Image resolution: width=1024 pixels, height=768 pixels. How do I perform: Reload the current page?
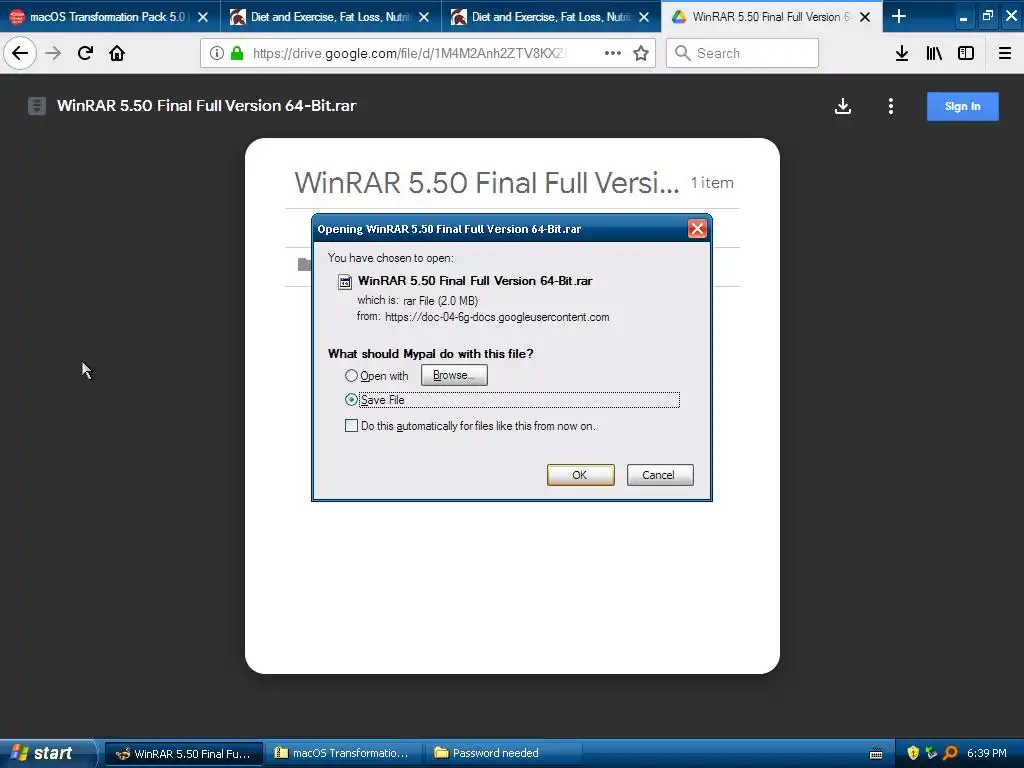(85, 53)
